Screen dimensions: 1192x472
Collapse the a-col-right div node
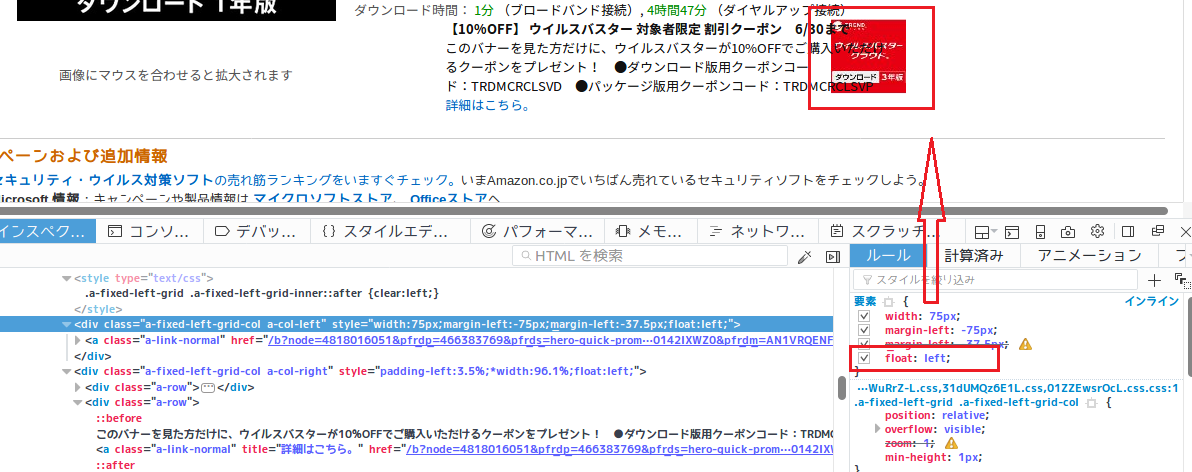pos(65,372)
